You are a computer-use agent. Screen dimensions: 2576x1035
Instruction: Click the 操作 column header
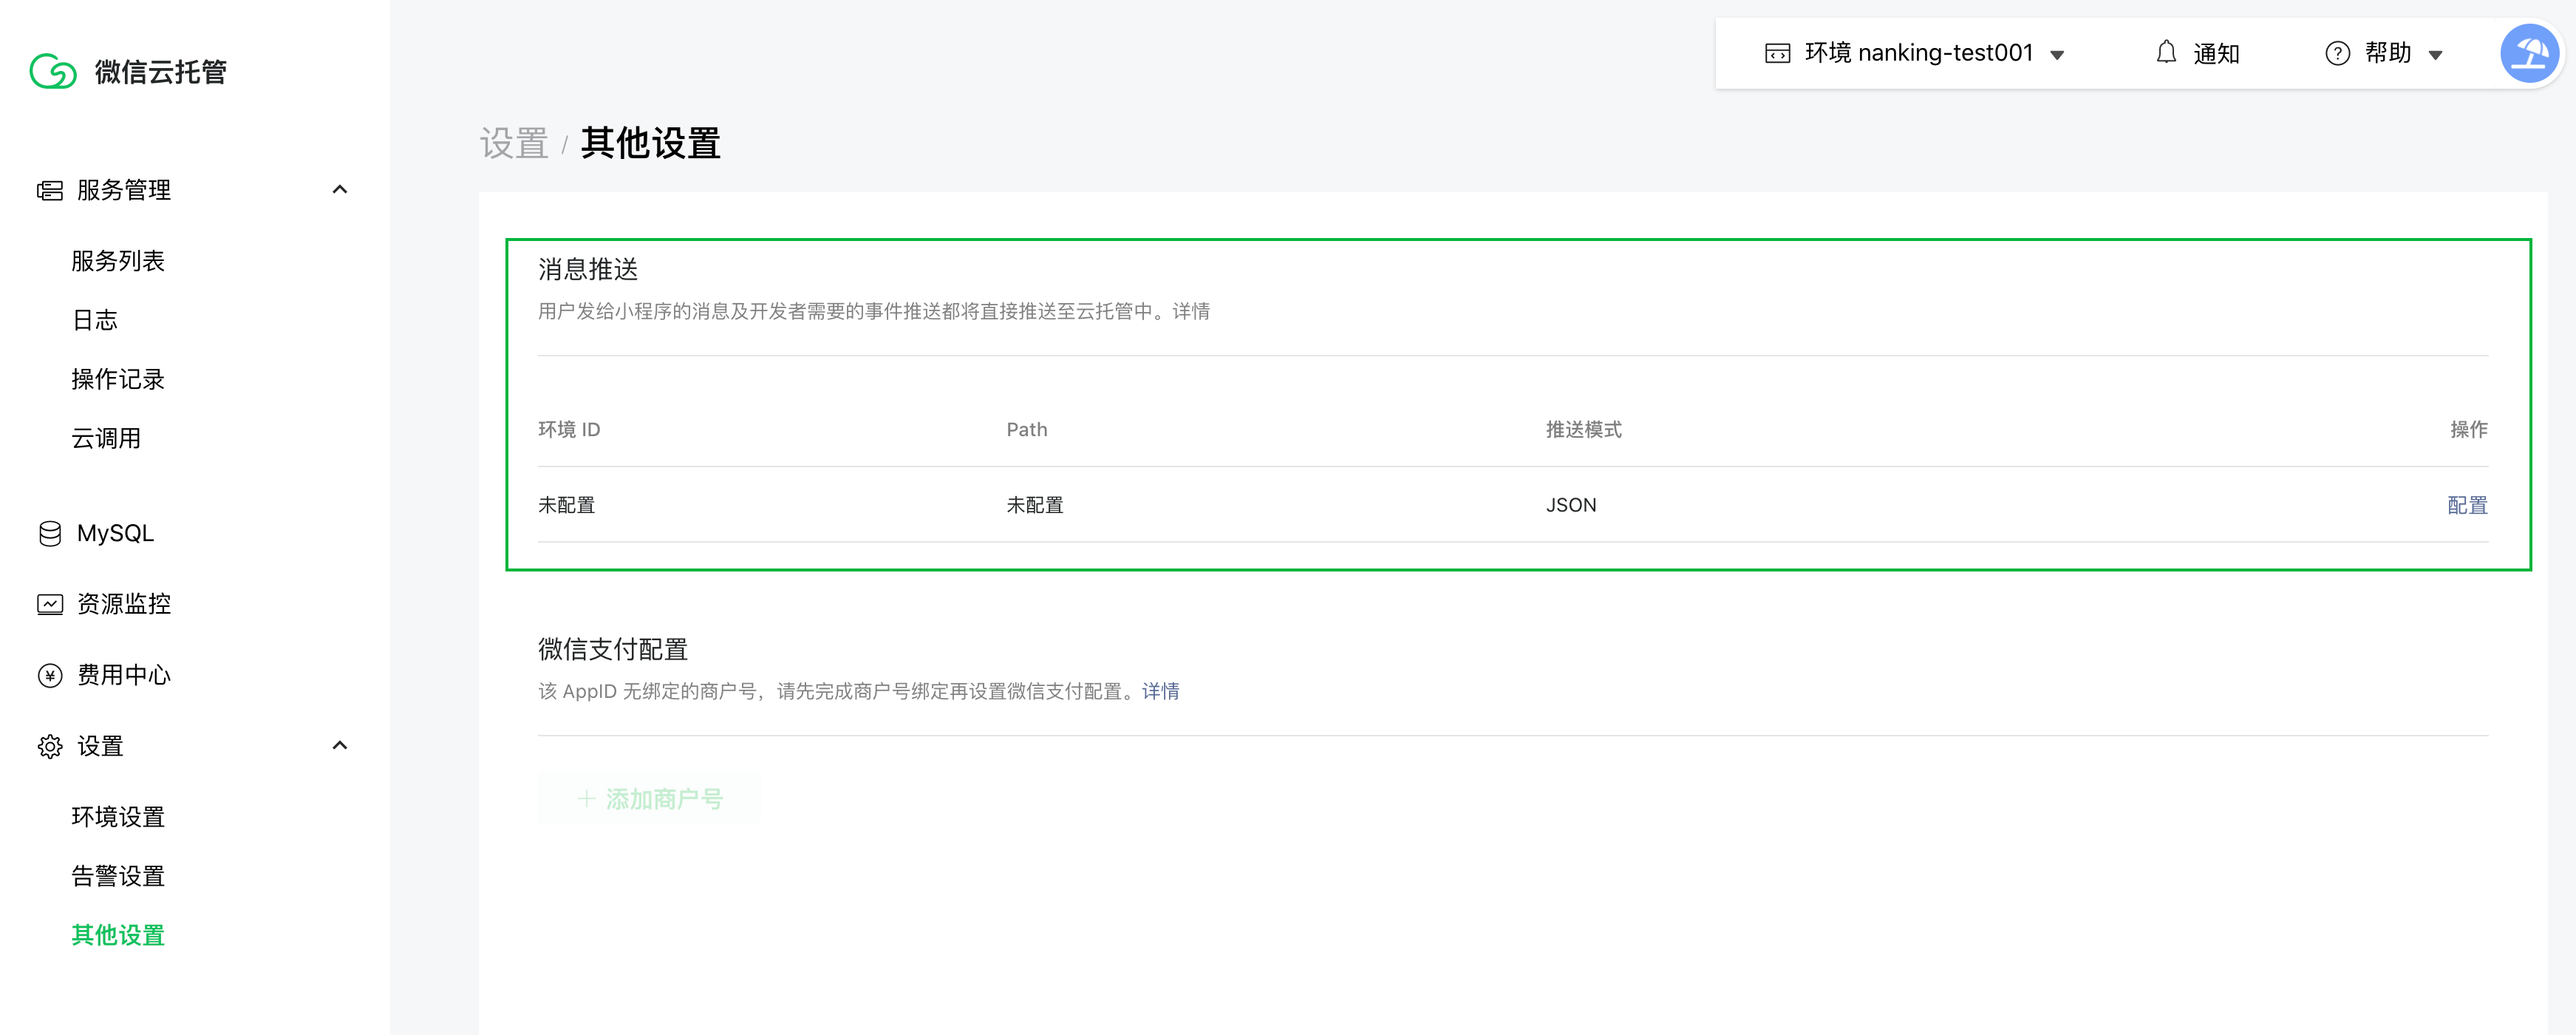(2468, 429)
